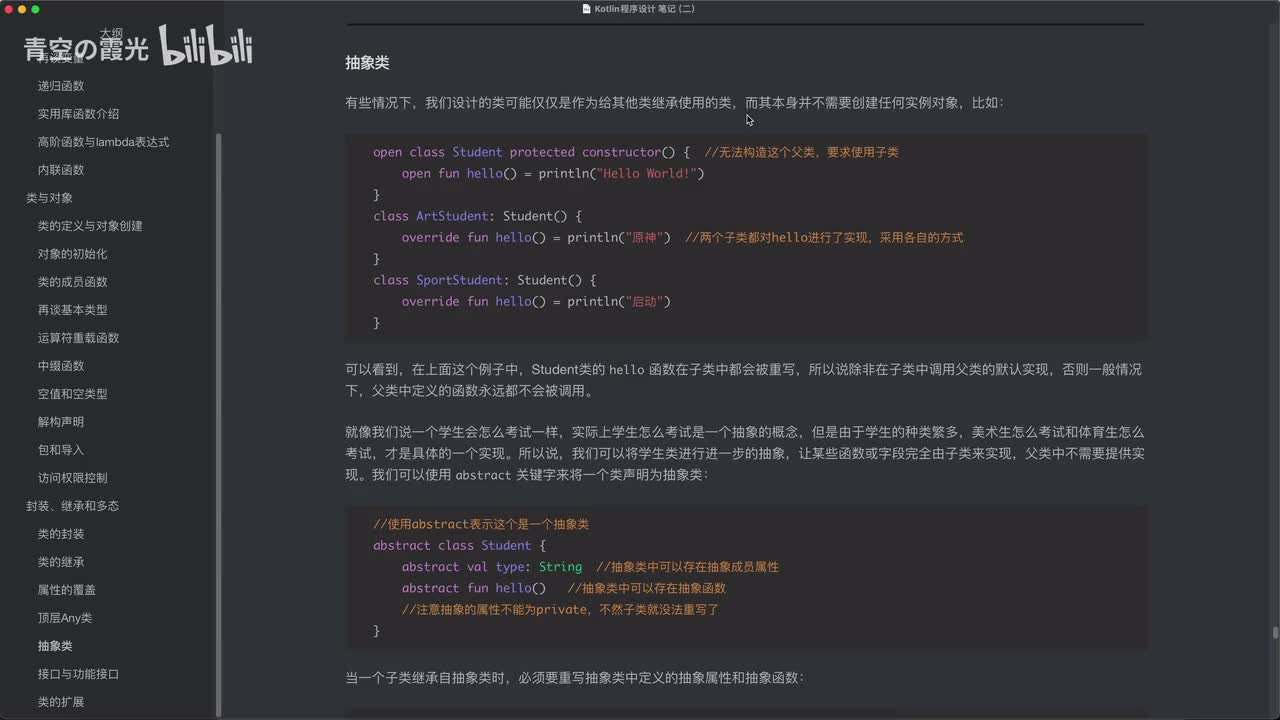Viewport: 1280px width, 720px height.
Task: Select the highlighted 抽象类 outline entry
Action: [x=55, y=646]
